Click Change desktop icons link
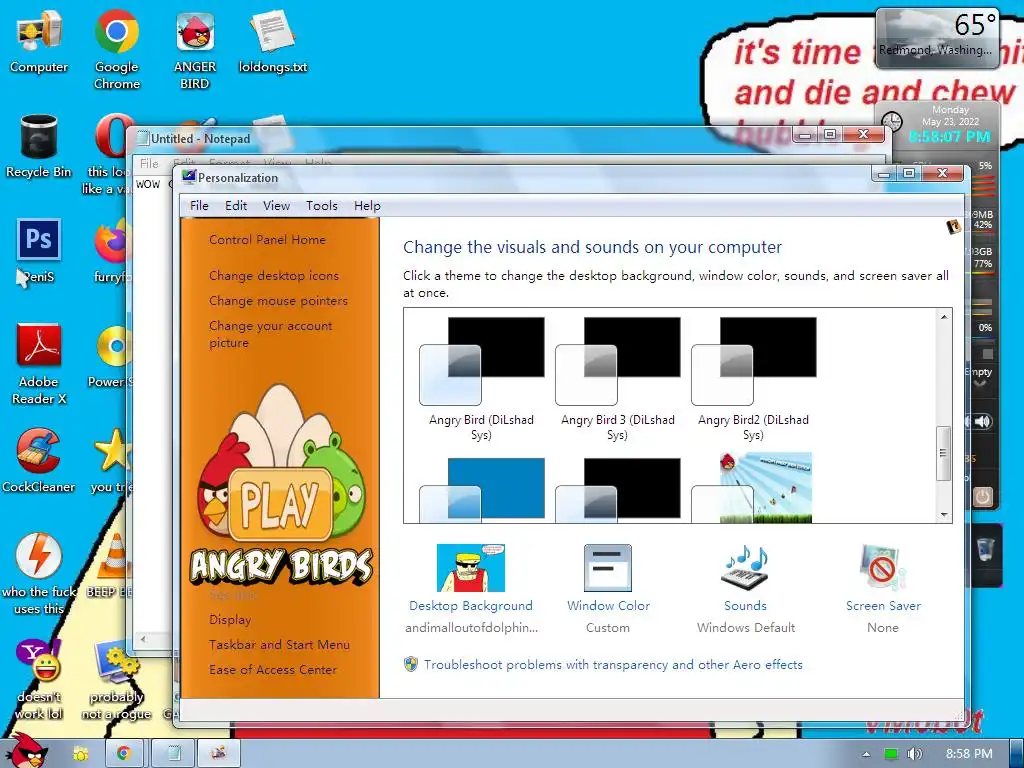 274,276
